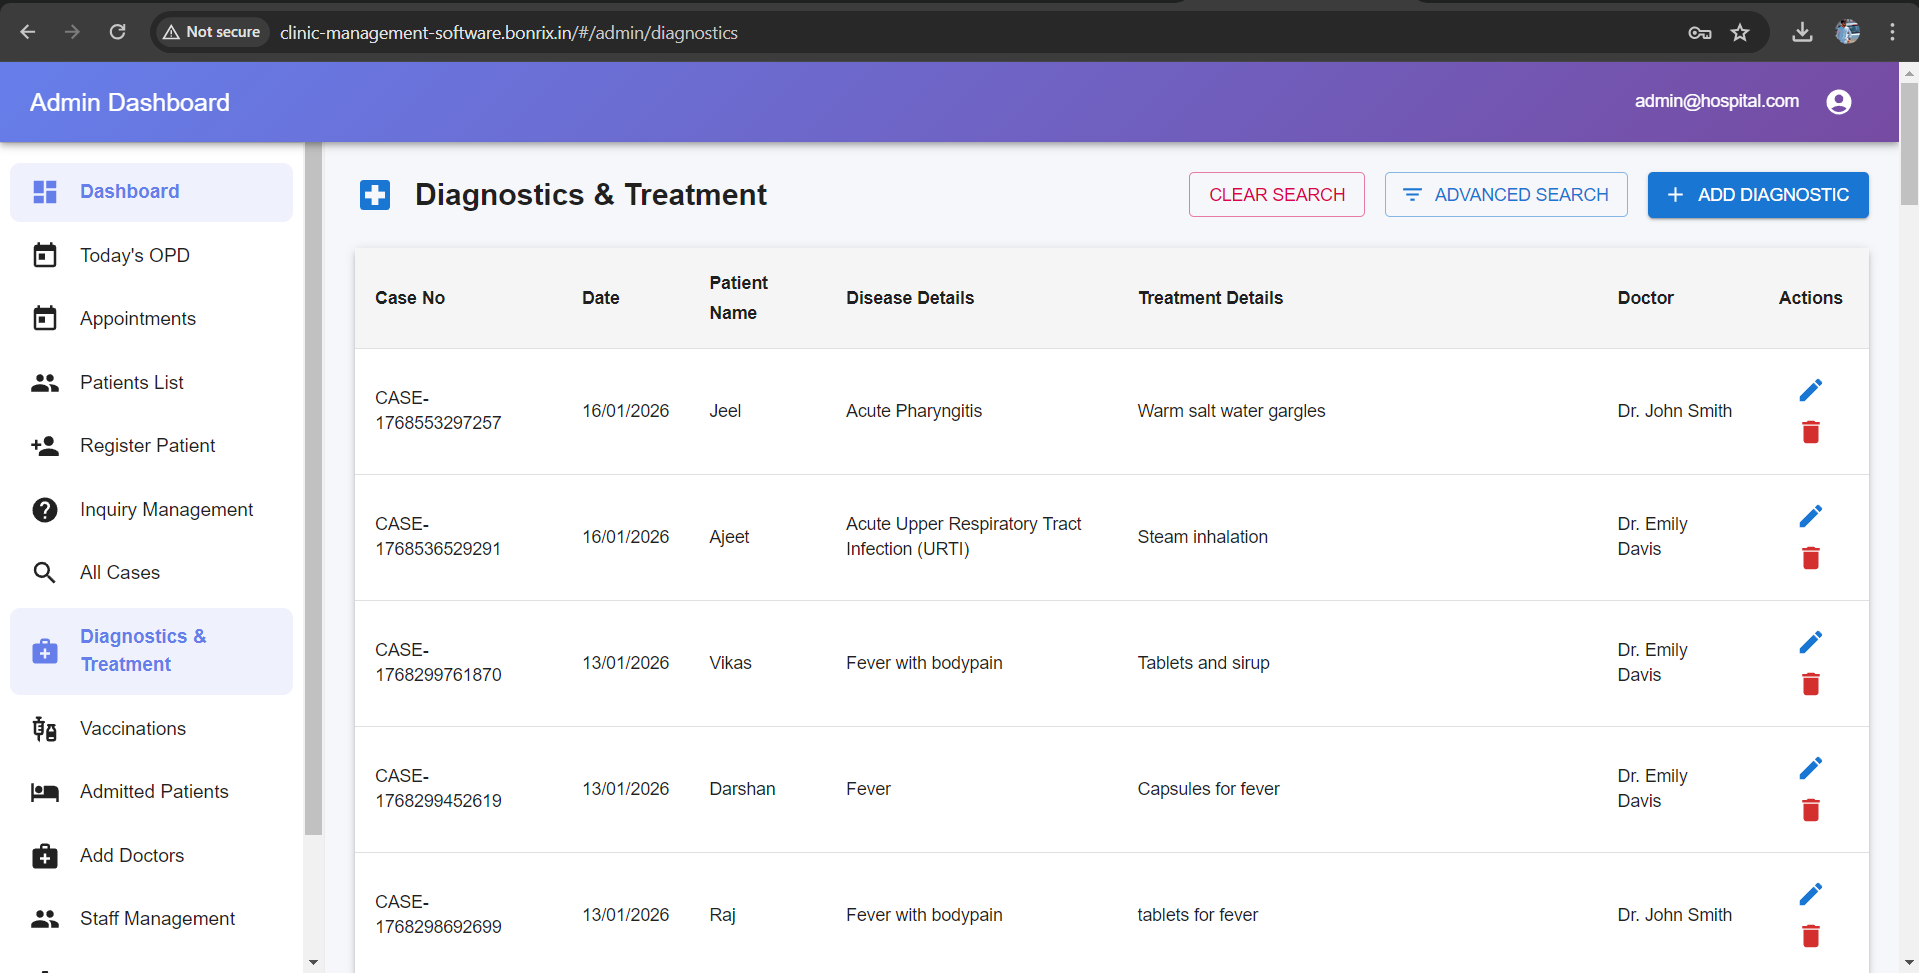
Task: Click the Patients List people icon
Action: 45,382
